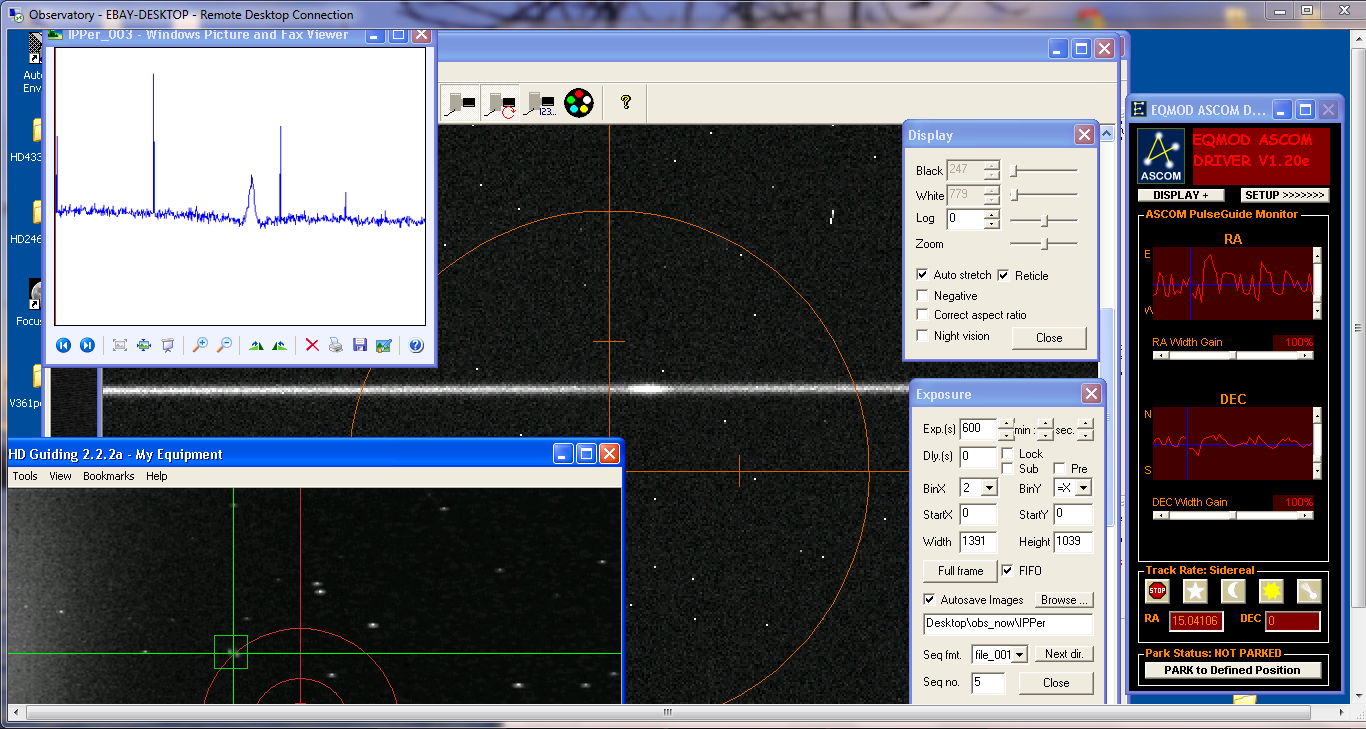Screen dimensions: 1366x729
Task: Start sequence capture with the 123 camera icon
Action: coord(540,102)
